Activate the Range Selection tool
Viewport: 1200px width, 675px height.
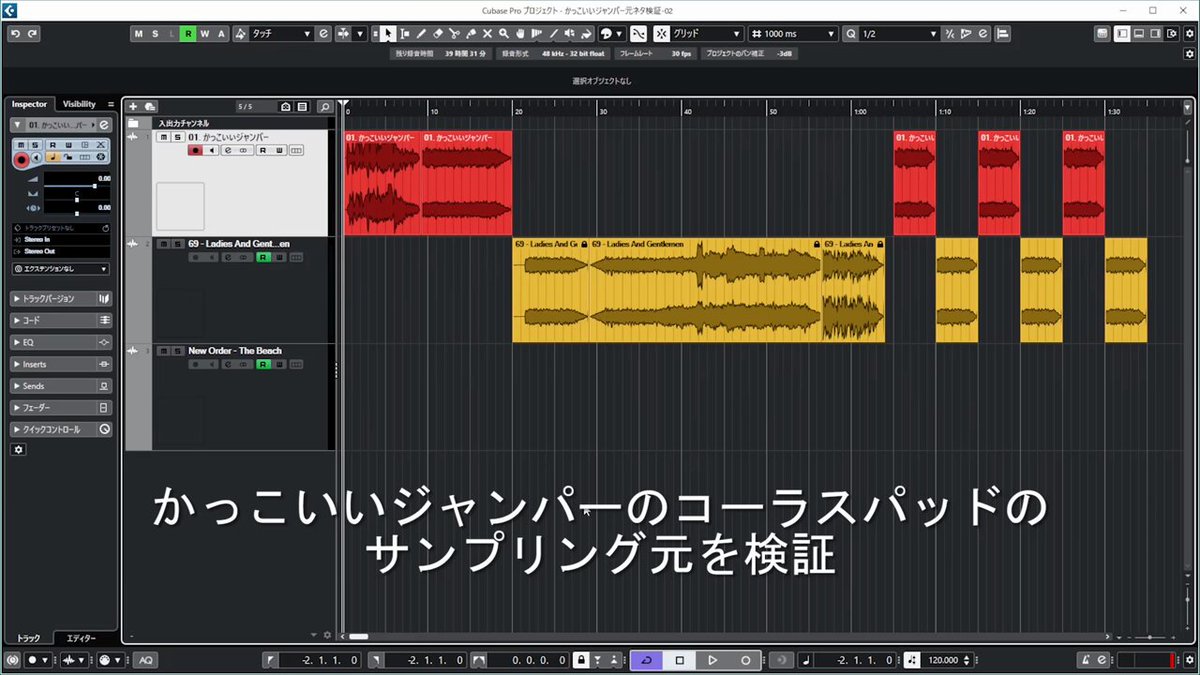pyautogui.click(x=406, y=33)
